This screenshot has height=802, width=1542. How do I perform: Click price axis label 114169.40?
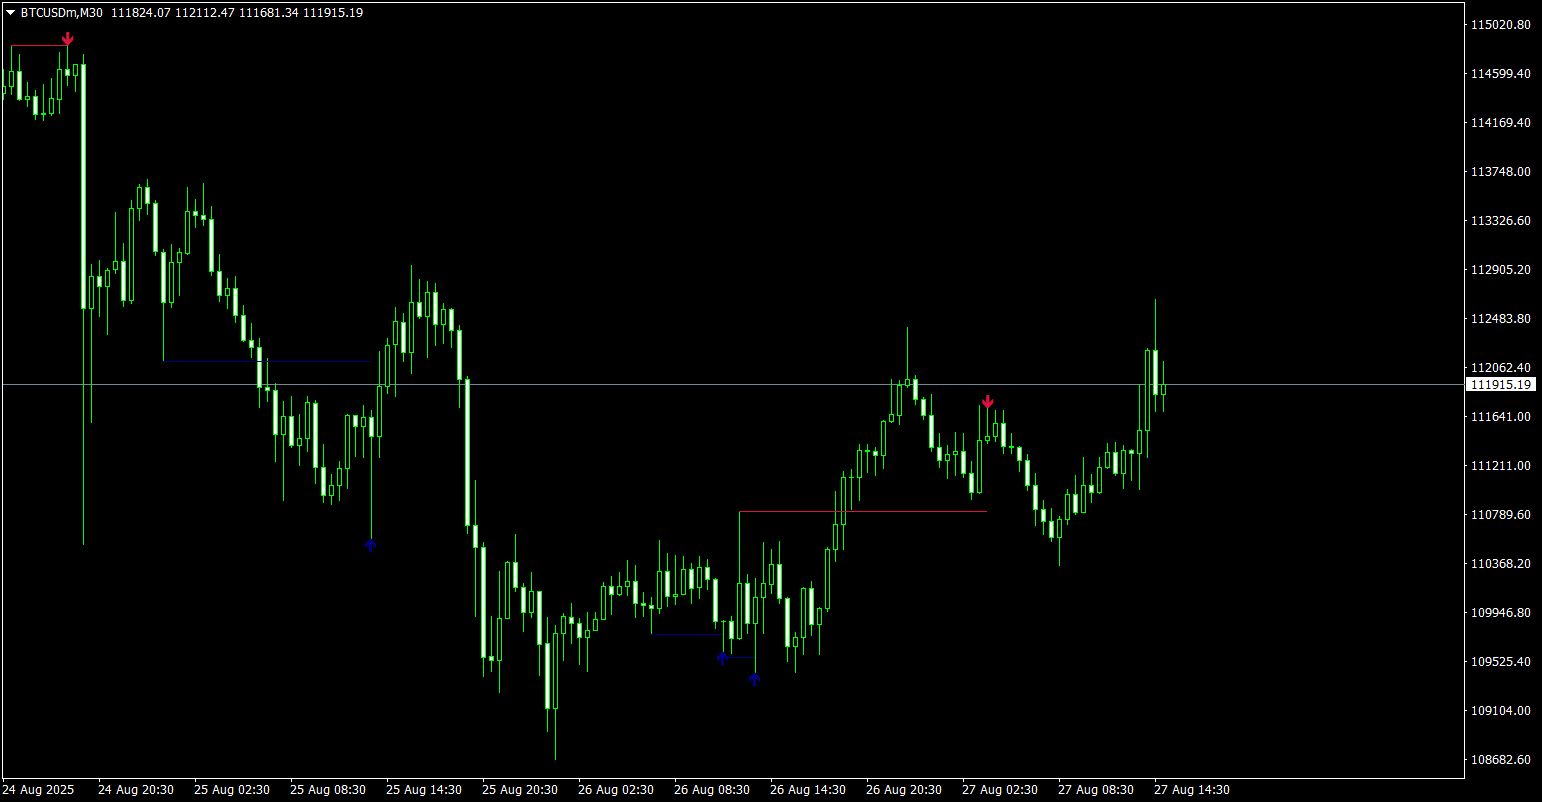(x=1502, y=123)
